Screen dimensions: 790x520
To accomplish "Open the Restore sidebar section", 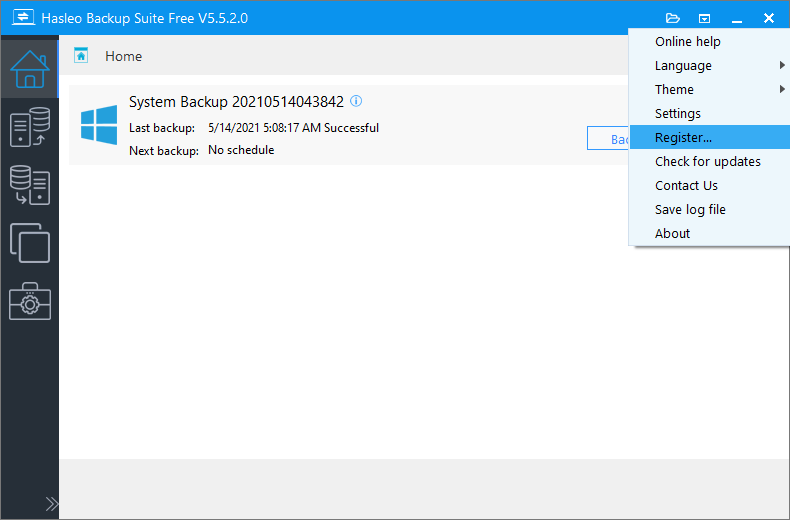I will pyautogui.click(x=30, y=185).
